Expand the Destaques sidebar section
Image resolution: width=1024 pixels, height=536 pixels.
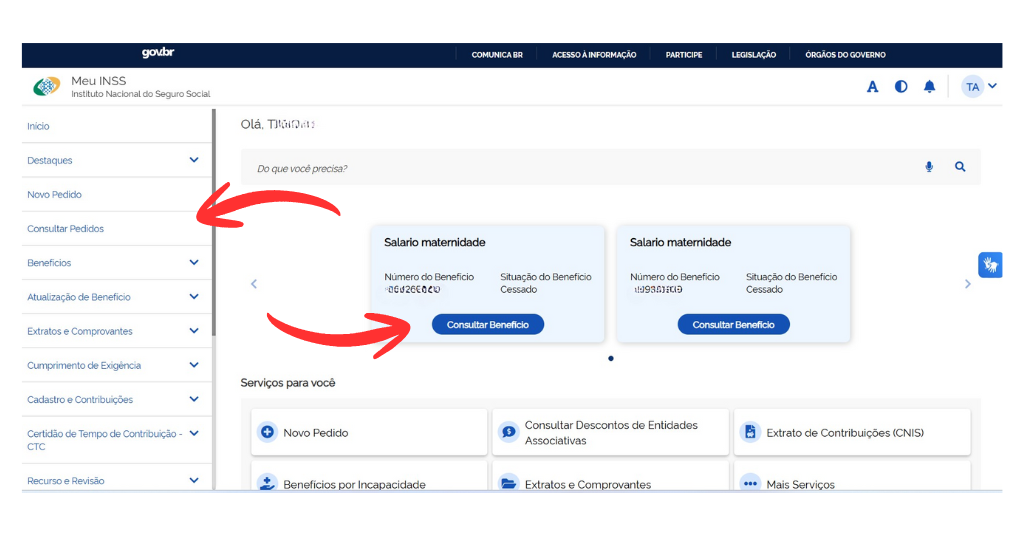coord(194,160)
